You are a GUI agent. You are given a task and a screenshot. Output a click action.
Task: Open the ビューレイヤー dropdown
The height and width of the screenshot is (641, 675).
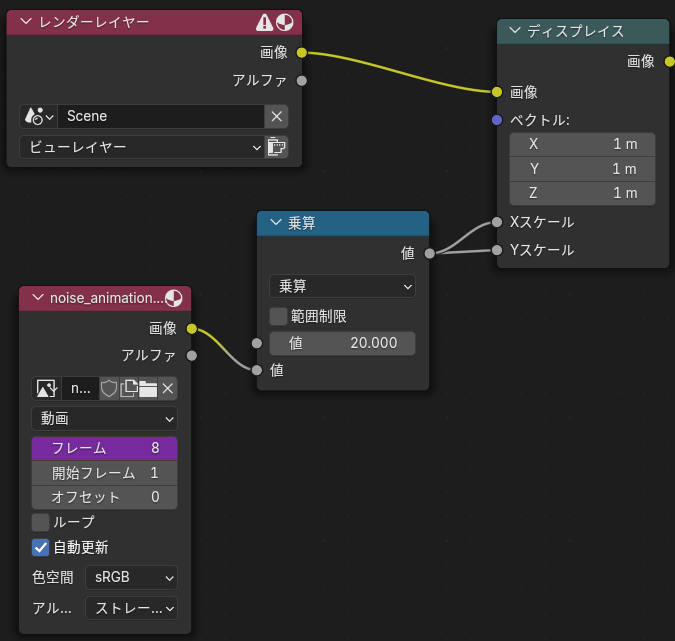coord(142,147)
